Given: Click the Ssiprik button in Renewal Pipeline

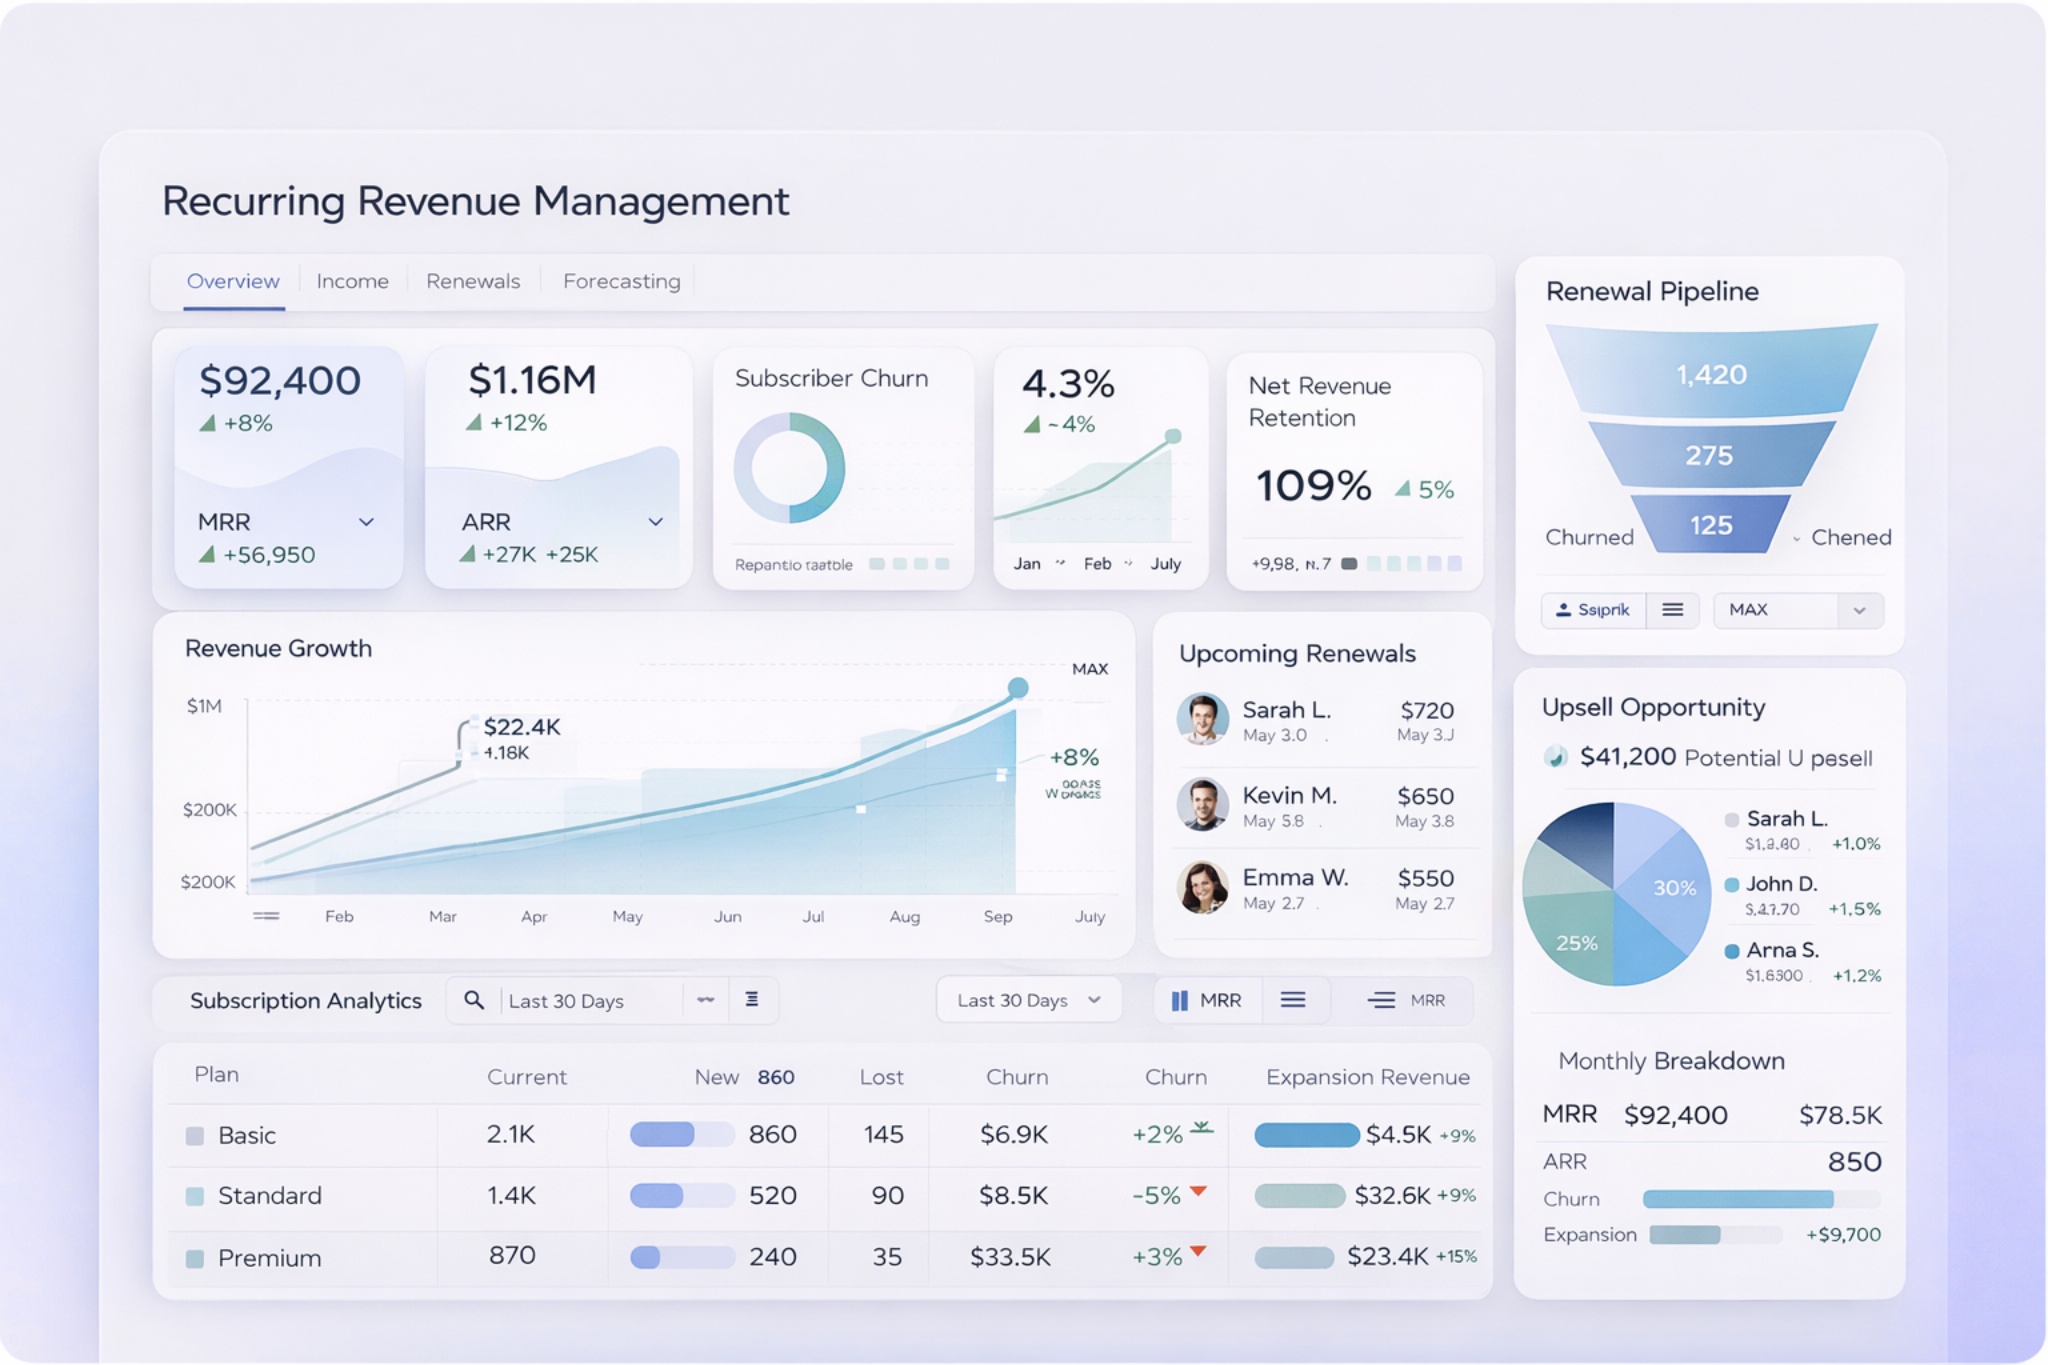Looking at the screenshot, I should point(1595,610).
